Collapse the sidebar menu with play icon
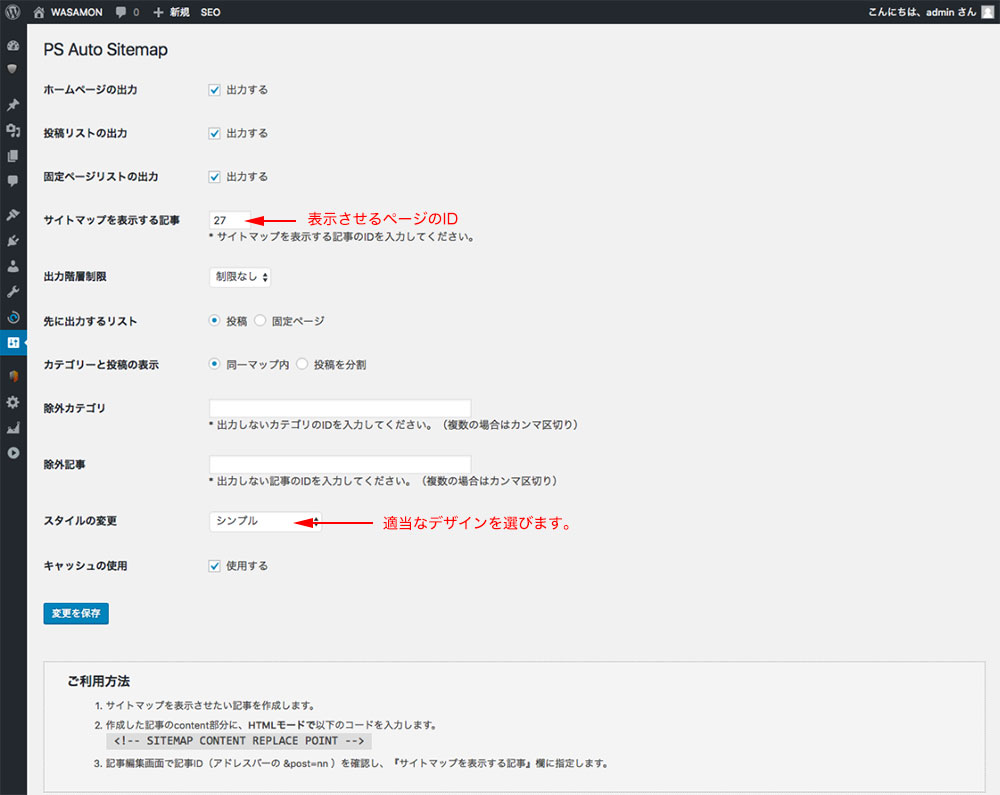 pyautogui.click(x=13, y=453)
